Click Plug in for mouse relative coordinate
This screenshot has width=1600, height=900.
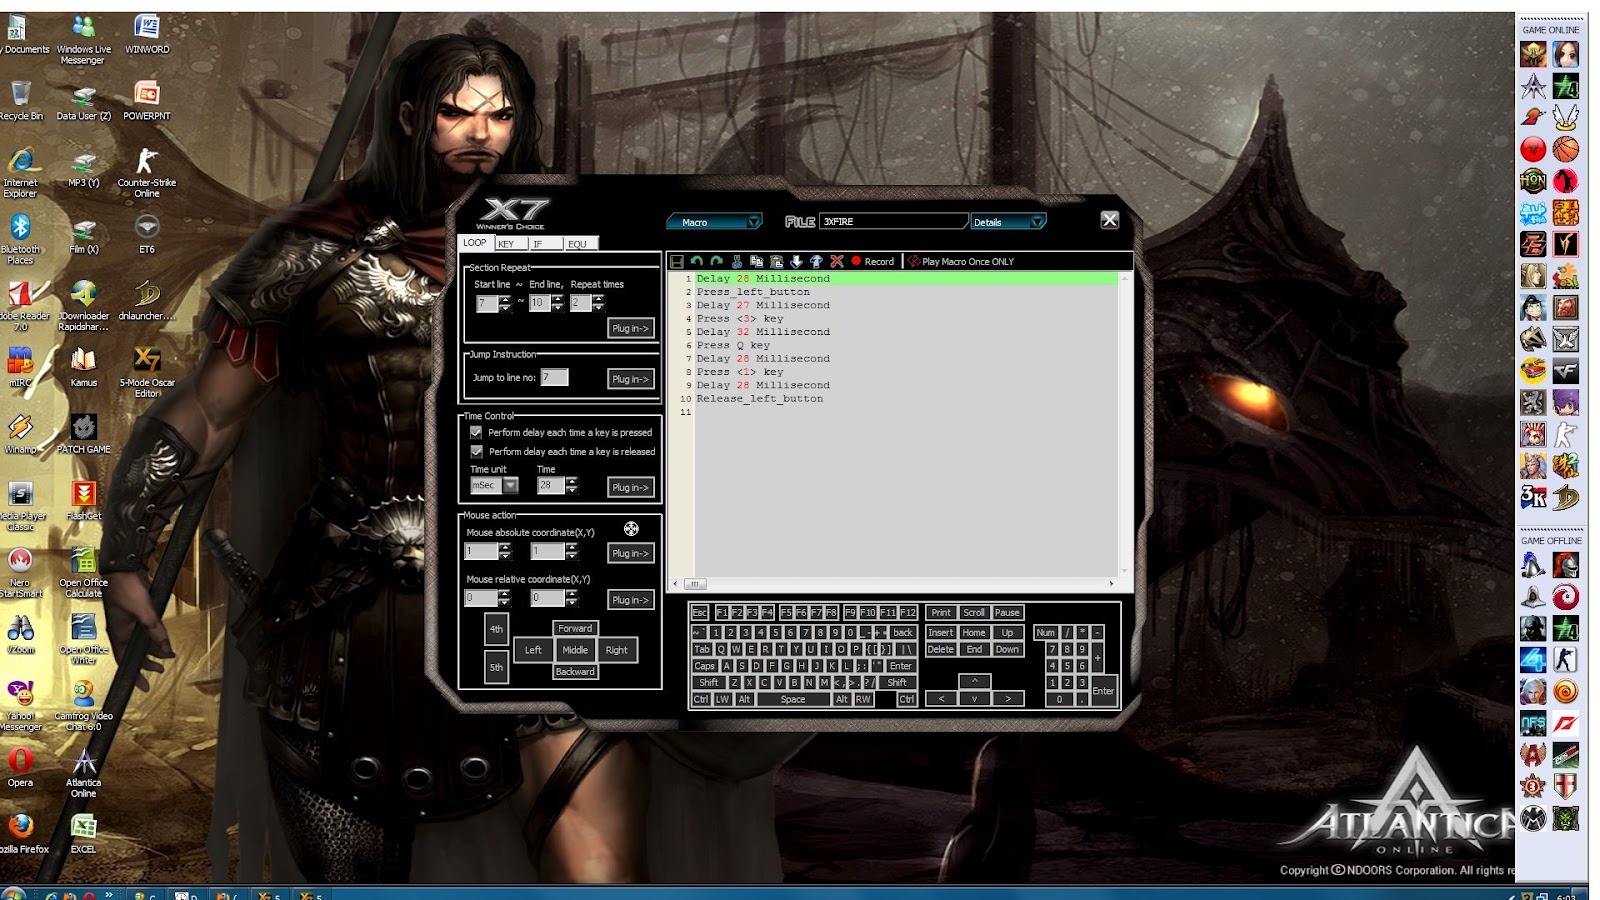tap(631, 600)
